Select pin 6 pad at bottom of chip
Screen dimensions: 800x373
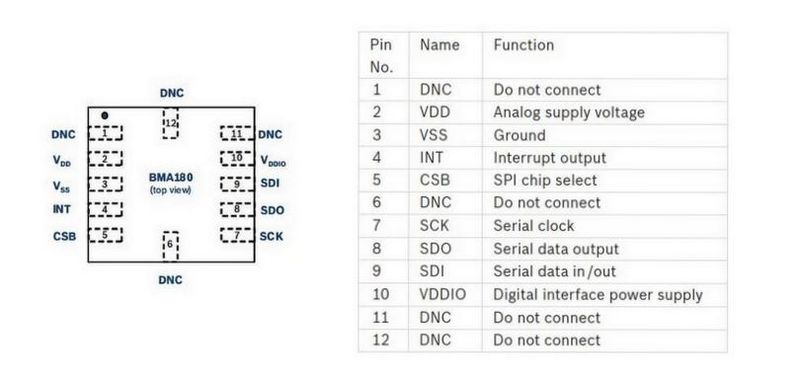(x=170, y=246)
